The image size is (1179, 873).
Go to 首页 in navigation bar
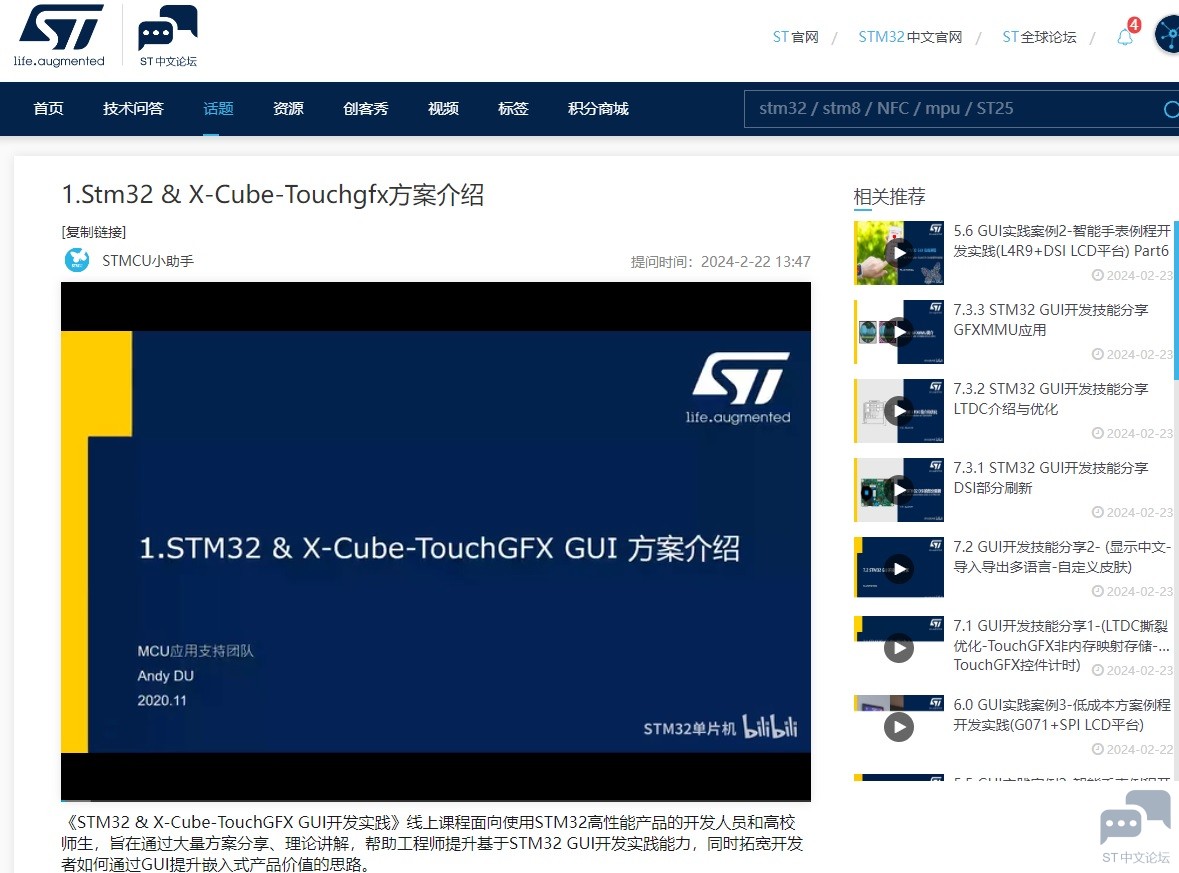48,108
